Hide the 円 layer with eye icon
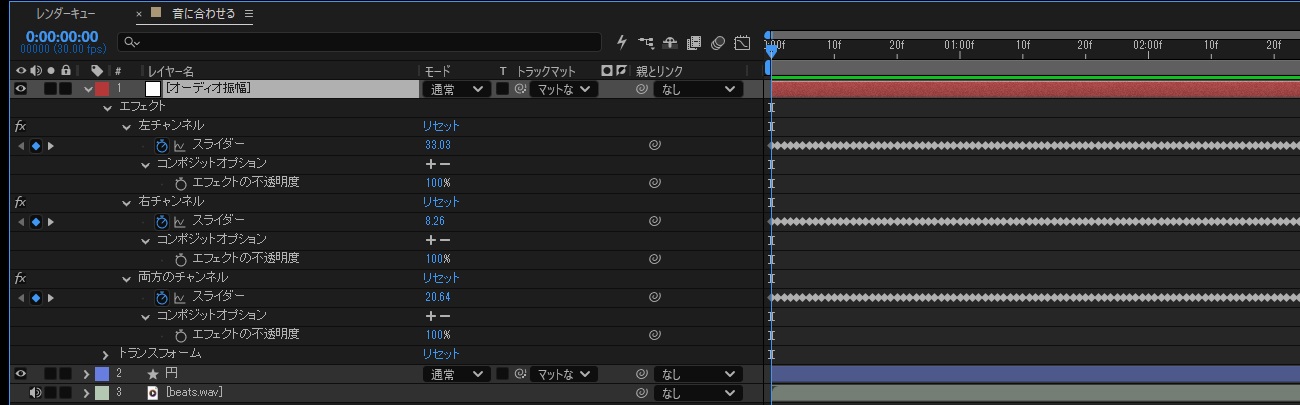Screen dimensions: 1300x405 [21, 373]
